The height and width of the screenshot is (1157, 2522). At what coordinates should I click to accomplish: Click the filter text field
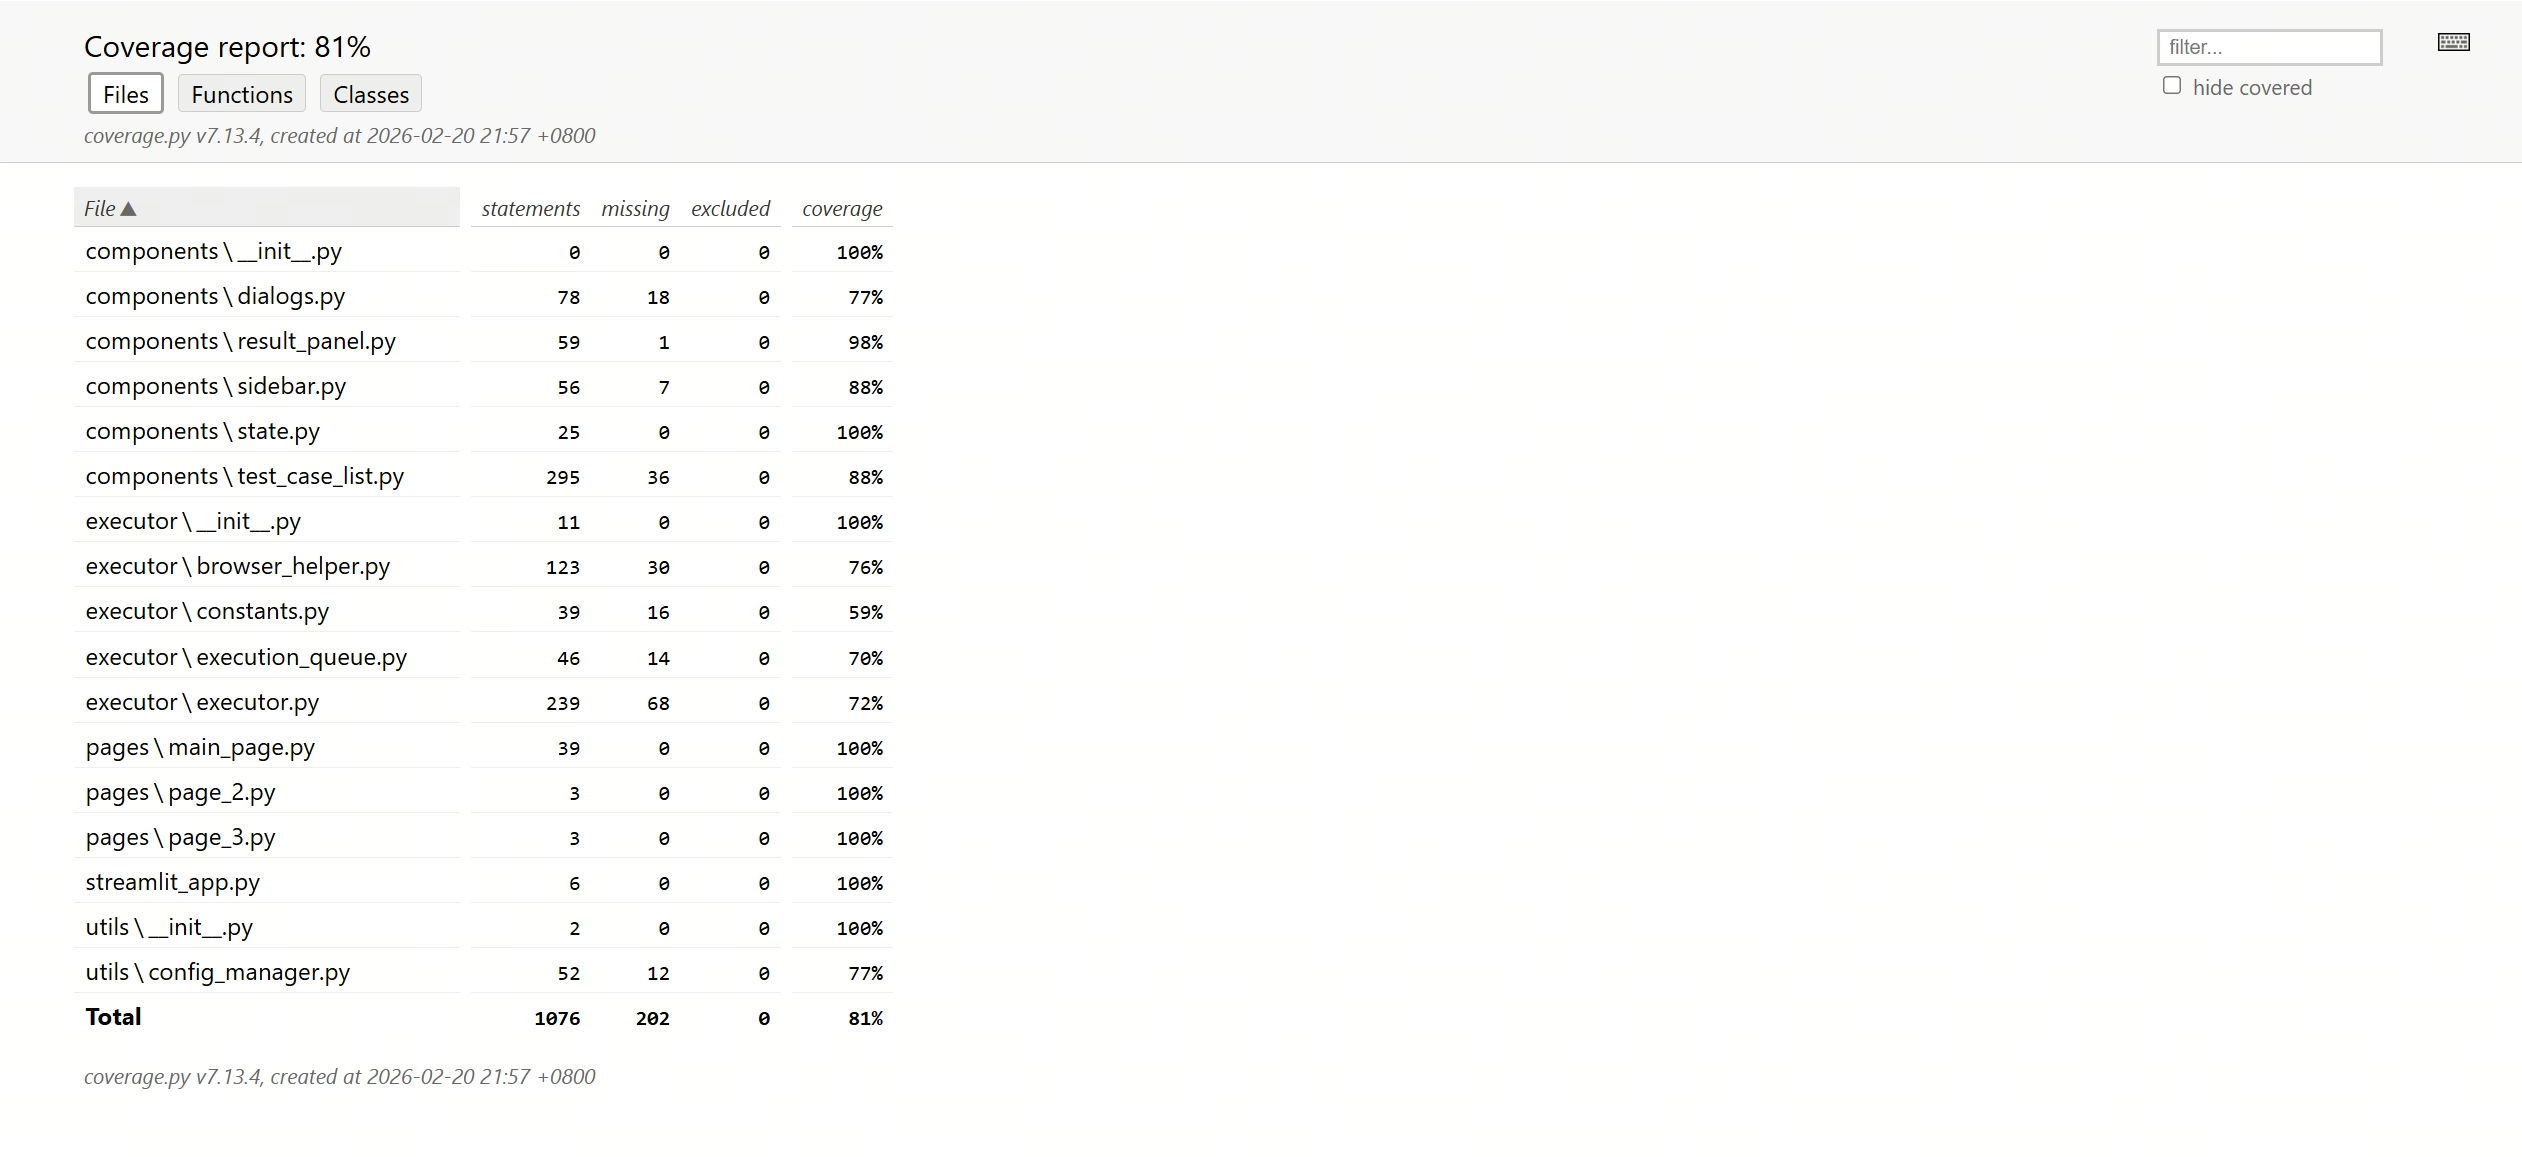(x=2268, y=47)
